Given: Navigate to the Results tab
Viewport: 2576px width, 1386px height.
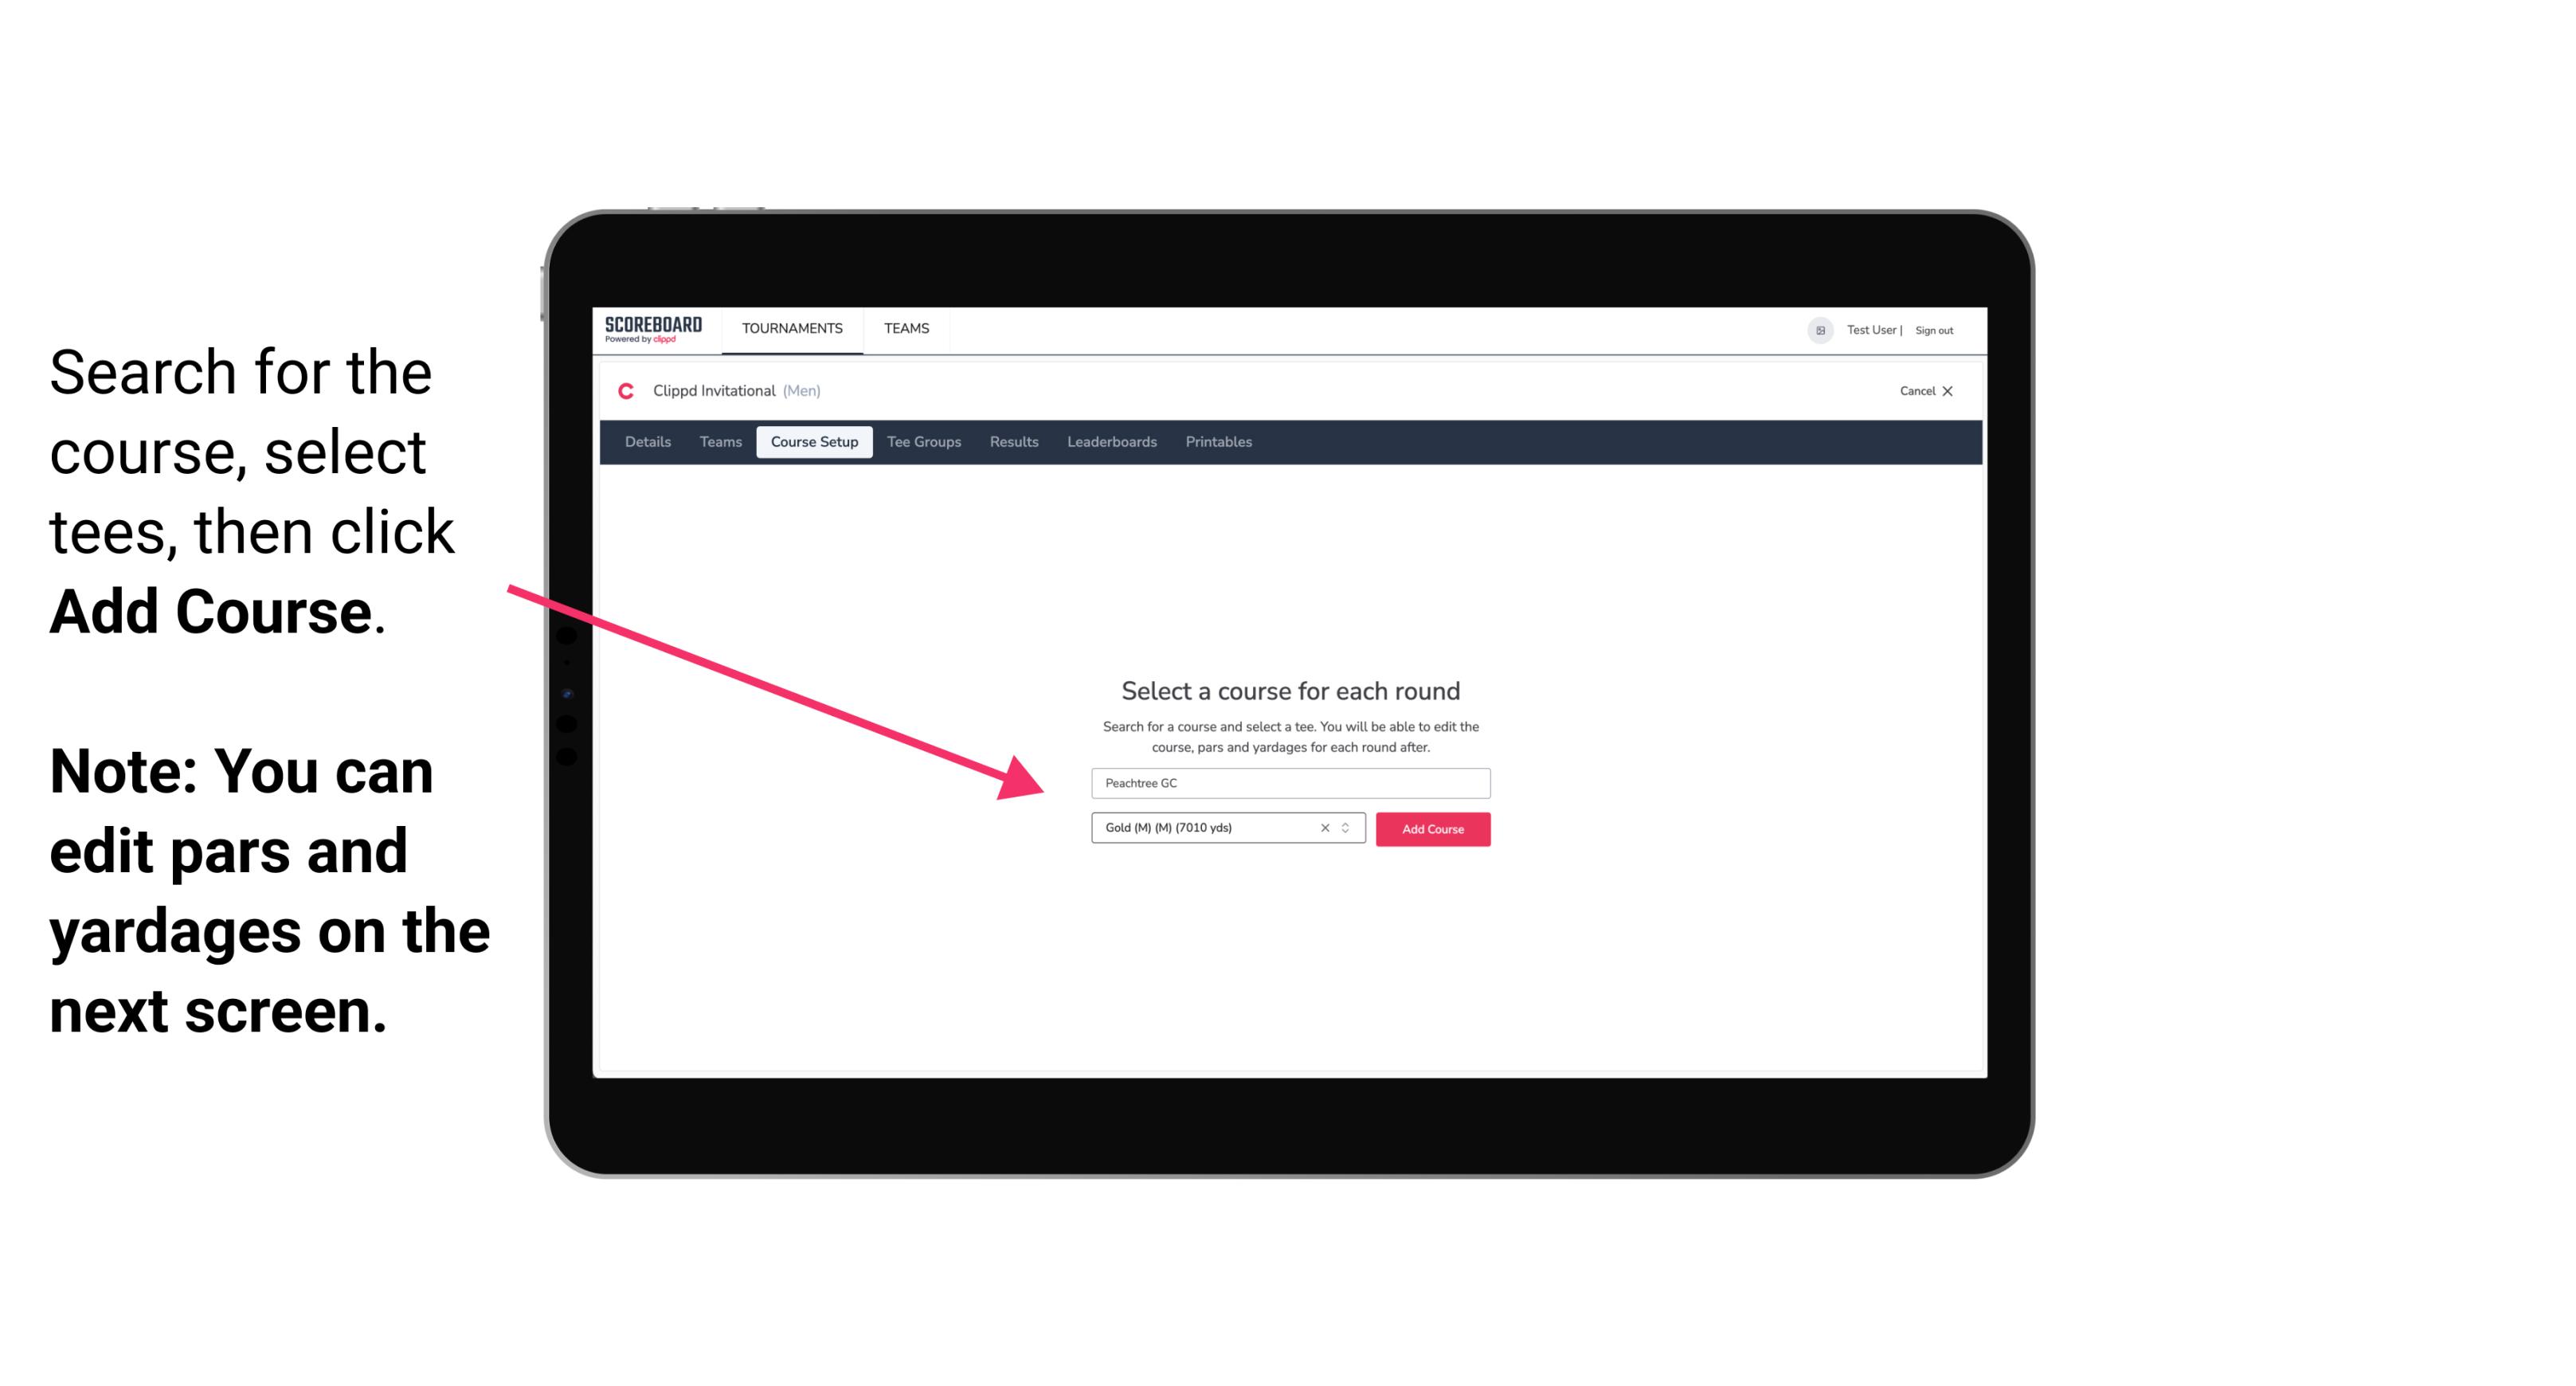Looking at the screenshot, I should point(1012,442).
